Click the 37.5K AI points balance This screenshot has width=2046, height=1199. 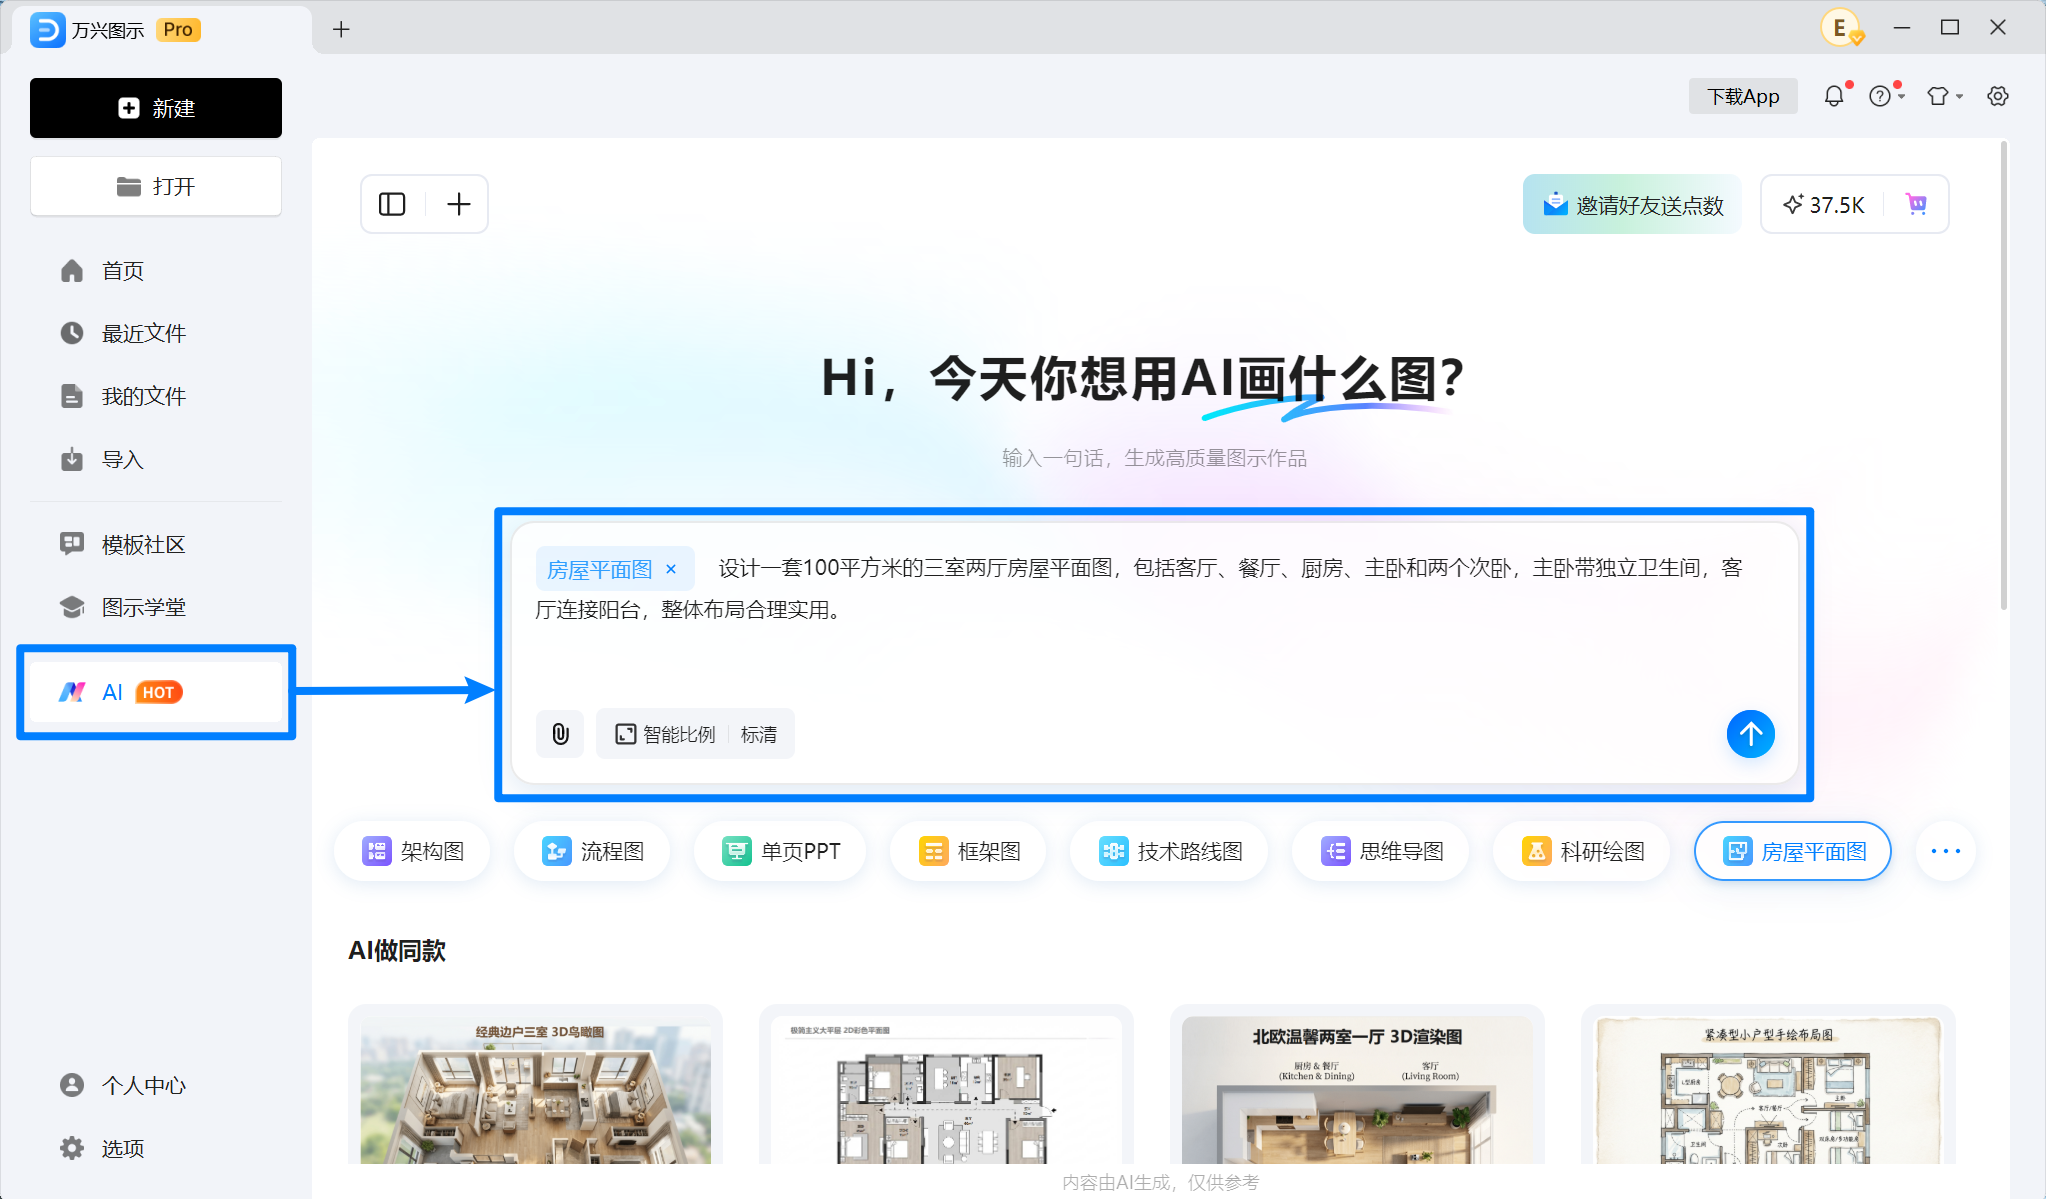point(1824,204)
